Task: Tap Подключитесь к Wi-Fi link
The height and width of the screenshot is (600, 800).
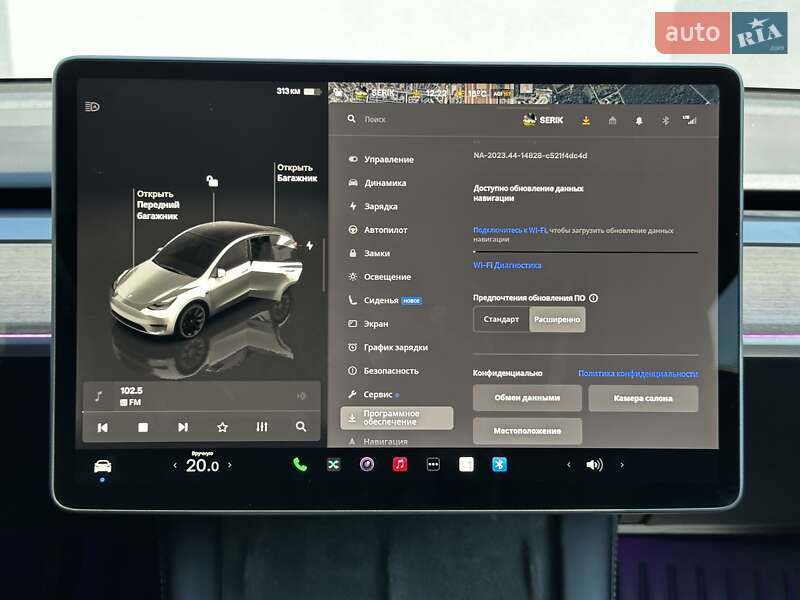Action: coord(510,230)
